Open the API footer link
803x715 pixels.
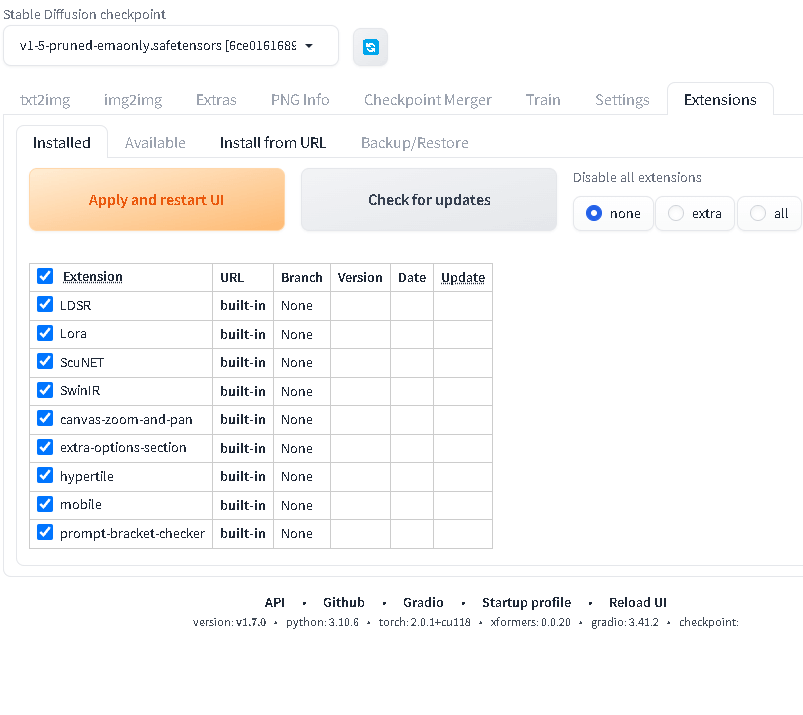pyautogui.click(x=274, y=602)
